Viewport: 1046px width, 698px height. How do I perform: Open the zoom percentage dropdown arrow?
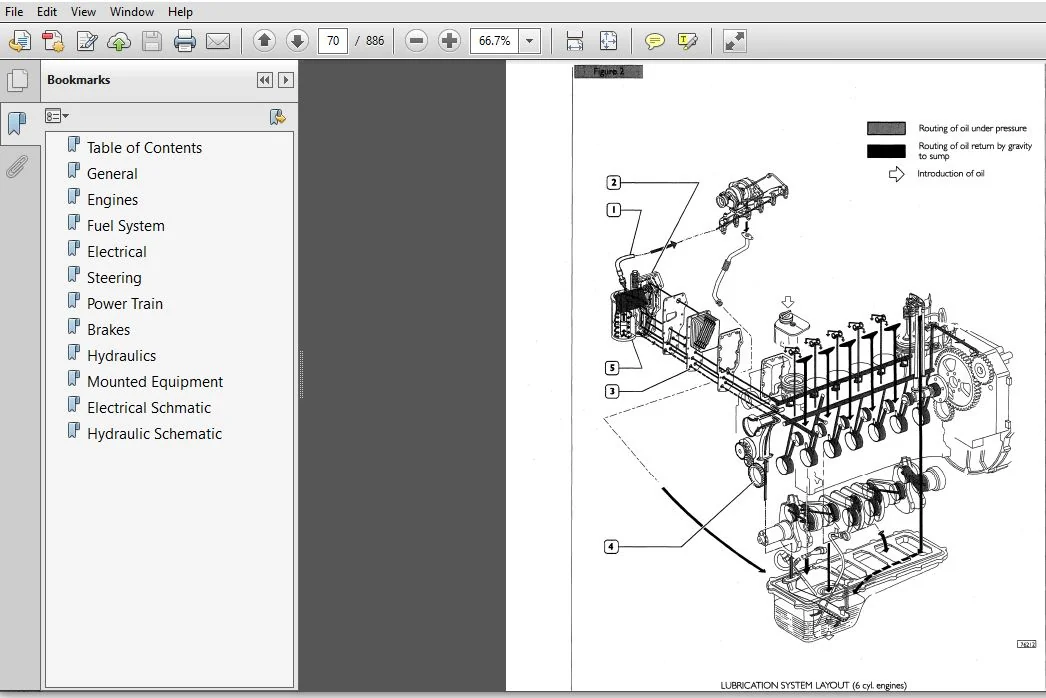(x=530, y=41)
